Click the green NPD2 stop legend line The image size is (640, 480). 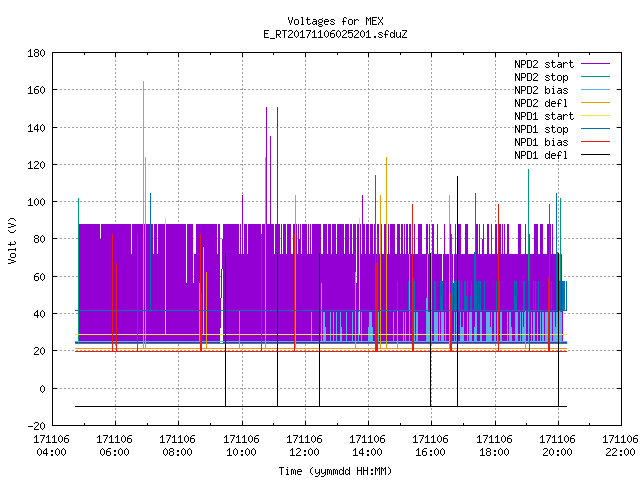[595, 77]
